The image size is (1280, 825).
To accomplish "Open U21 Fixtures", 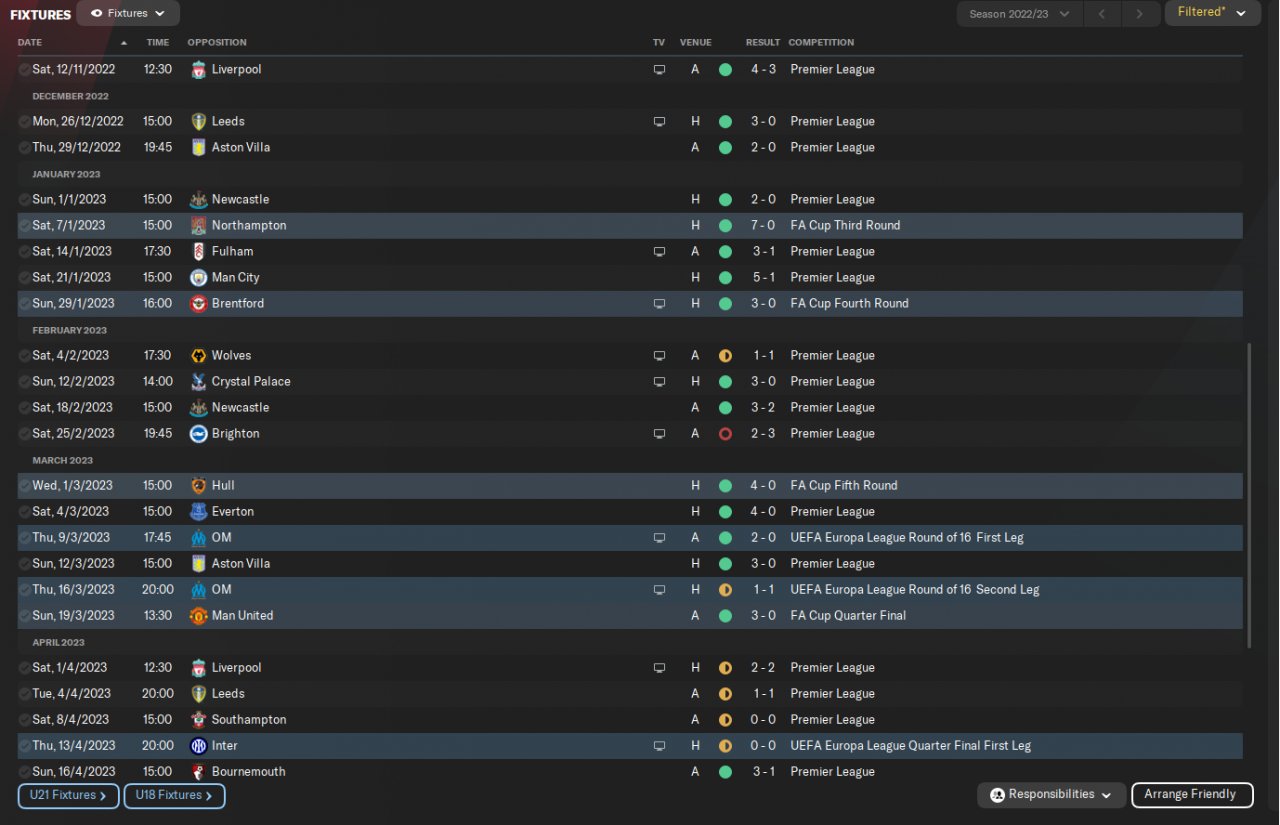I will 68,796.
